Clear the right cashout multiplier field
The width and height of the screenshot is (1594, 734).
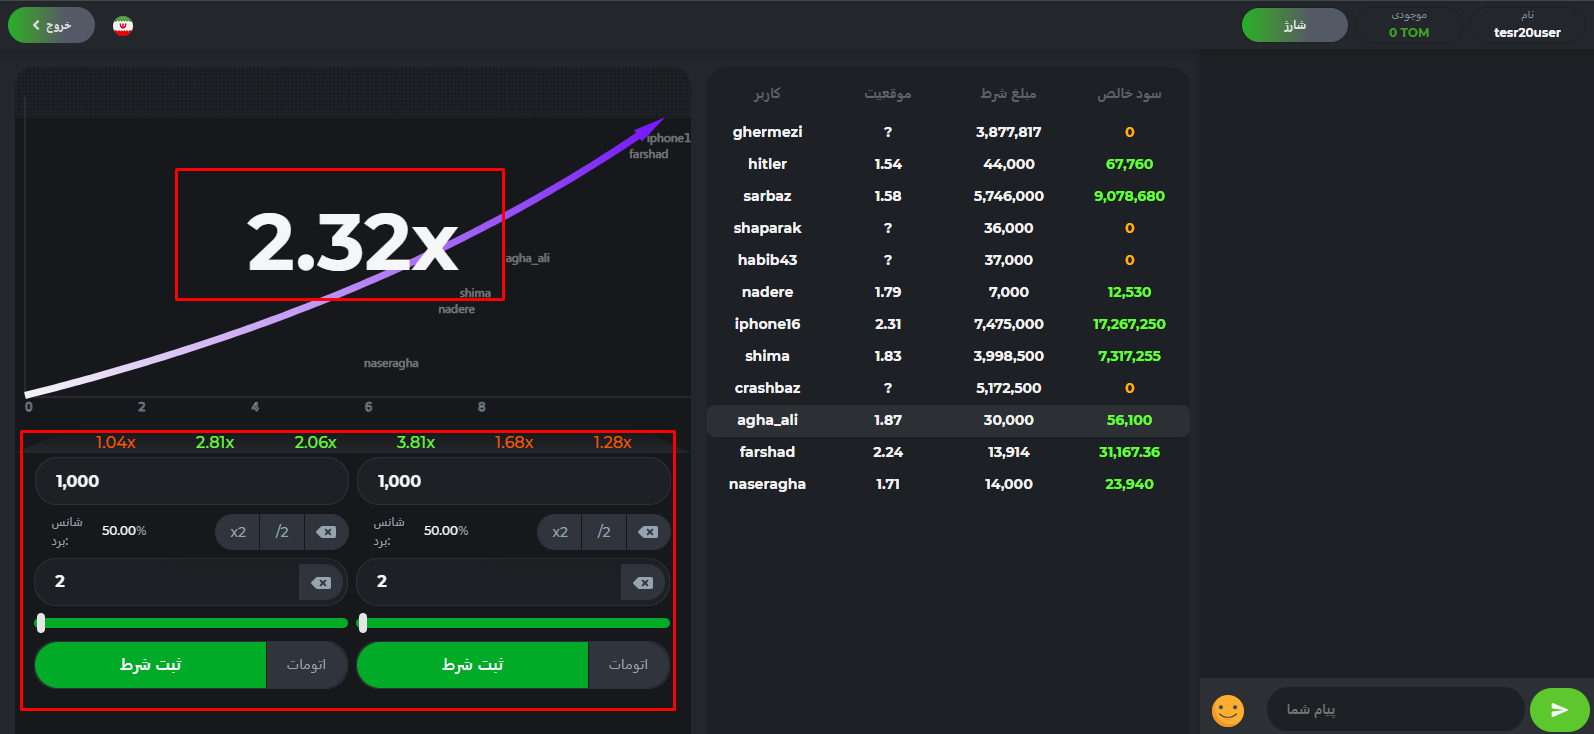click(643, 582)
